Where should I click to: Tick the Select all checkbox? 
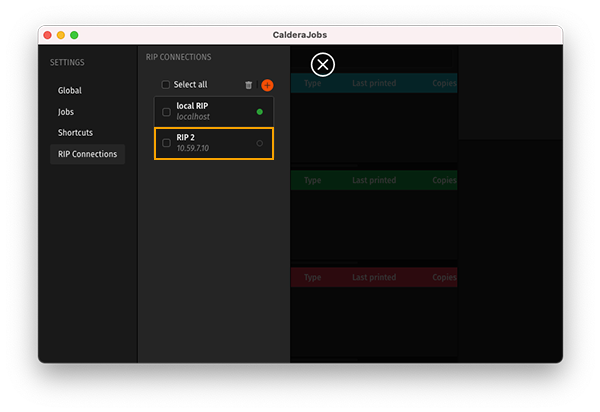(166, 85)
